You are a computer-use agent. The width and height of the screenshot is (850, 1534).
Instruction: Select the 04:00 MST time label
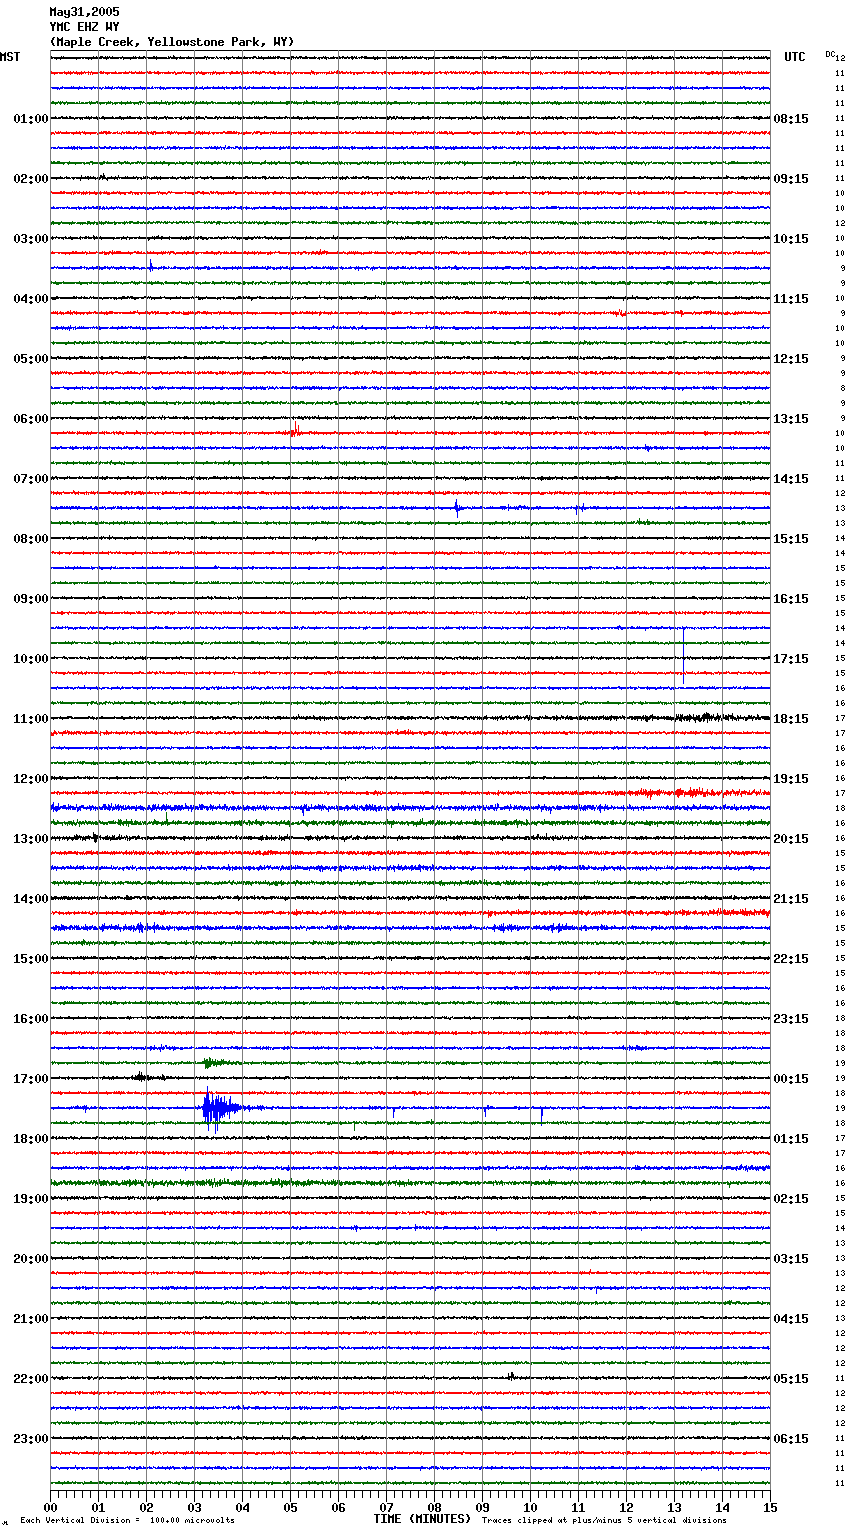31,299
